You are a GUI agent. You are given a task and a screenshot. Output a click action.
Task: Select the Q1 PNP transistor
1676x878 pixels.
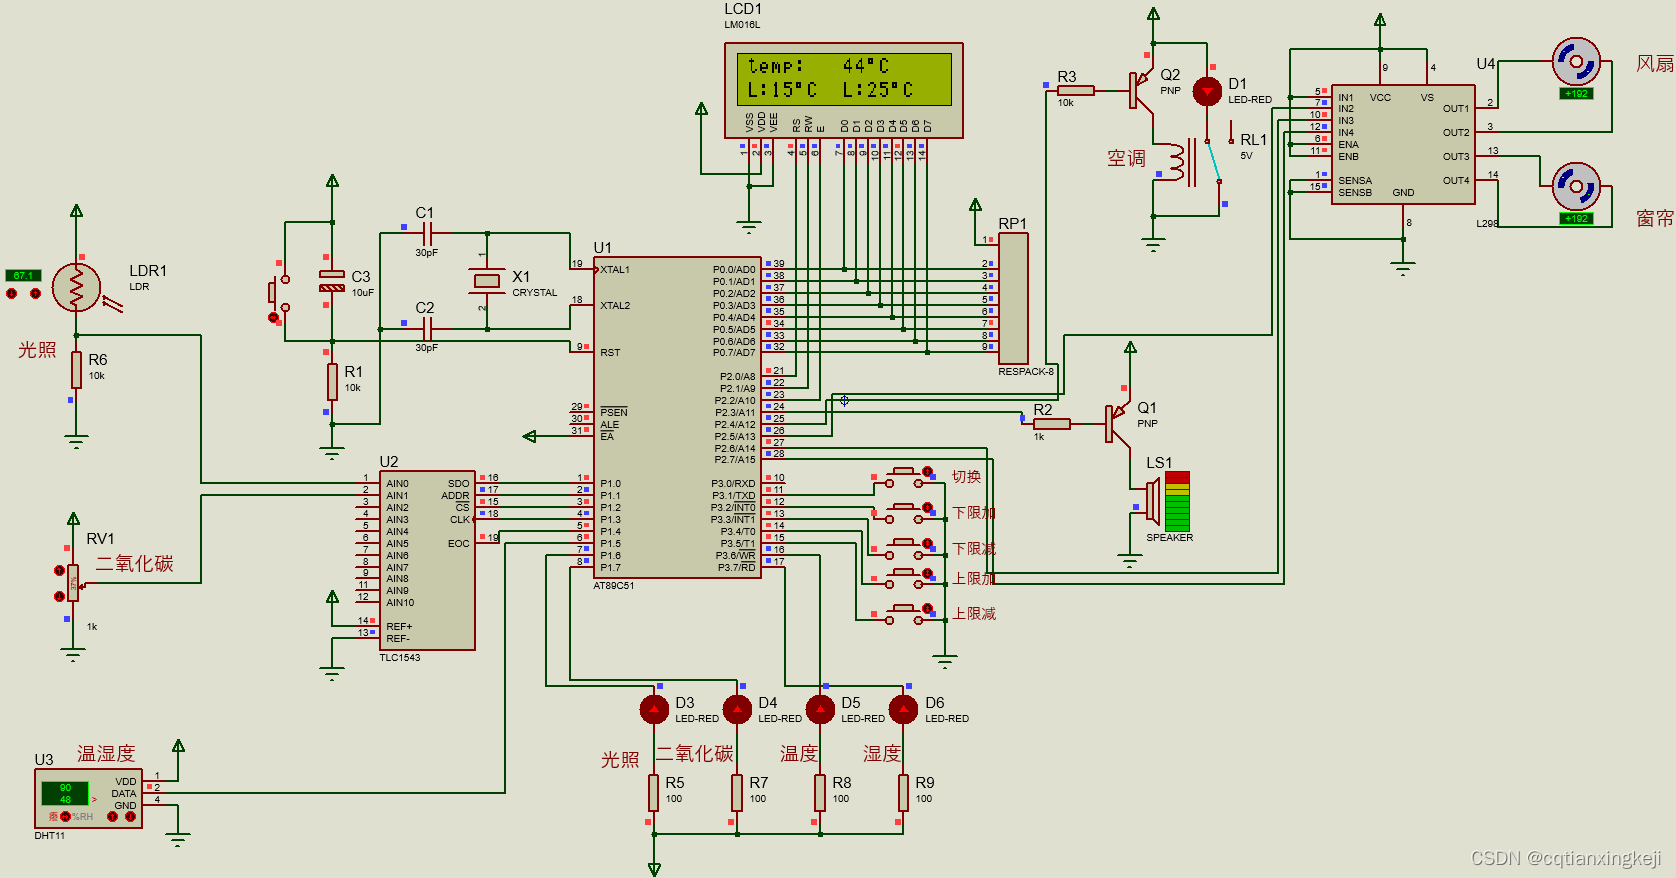[1117, 424]
